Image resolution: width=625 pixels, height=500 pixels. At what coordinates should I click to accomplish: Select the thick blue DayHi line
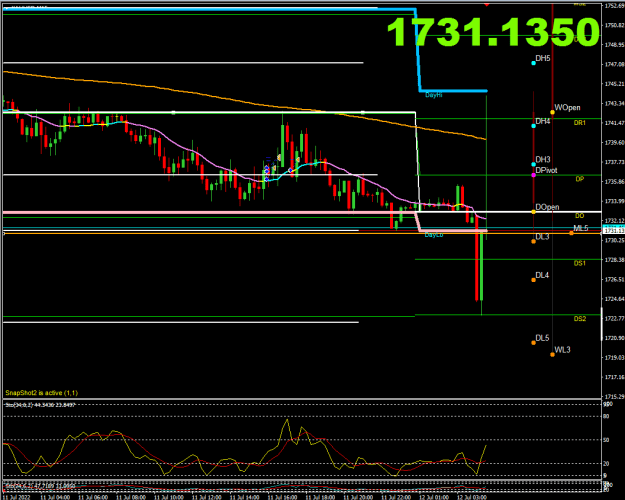[x=418, y=50]
